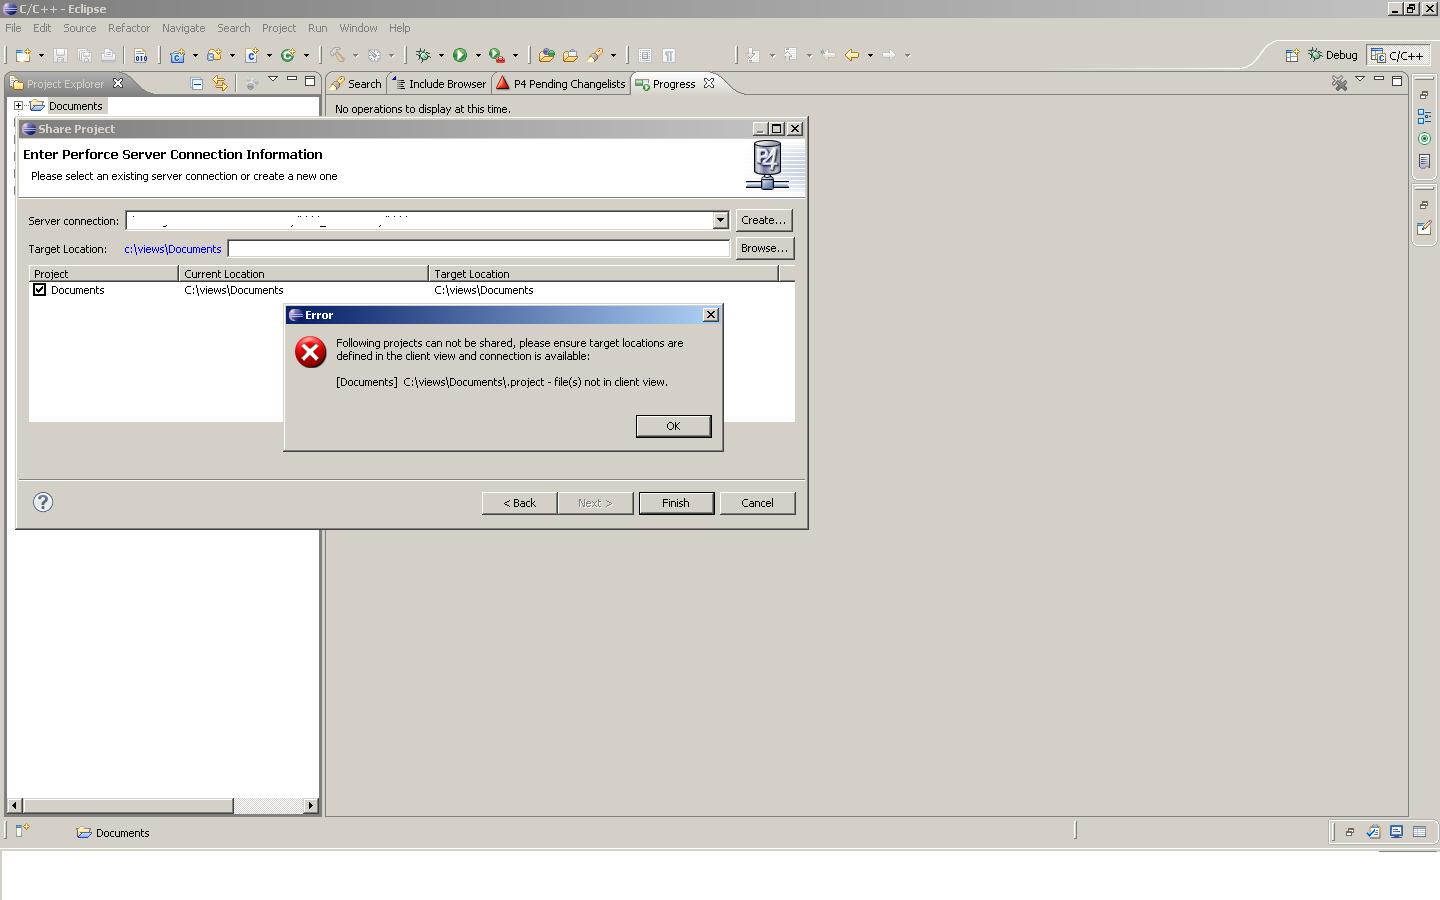Click the Debug bug toolbar icon
This screenshot has width=1440, height=900.
pos(423,55)
